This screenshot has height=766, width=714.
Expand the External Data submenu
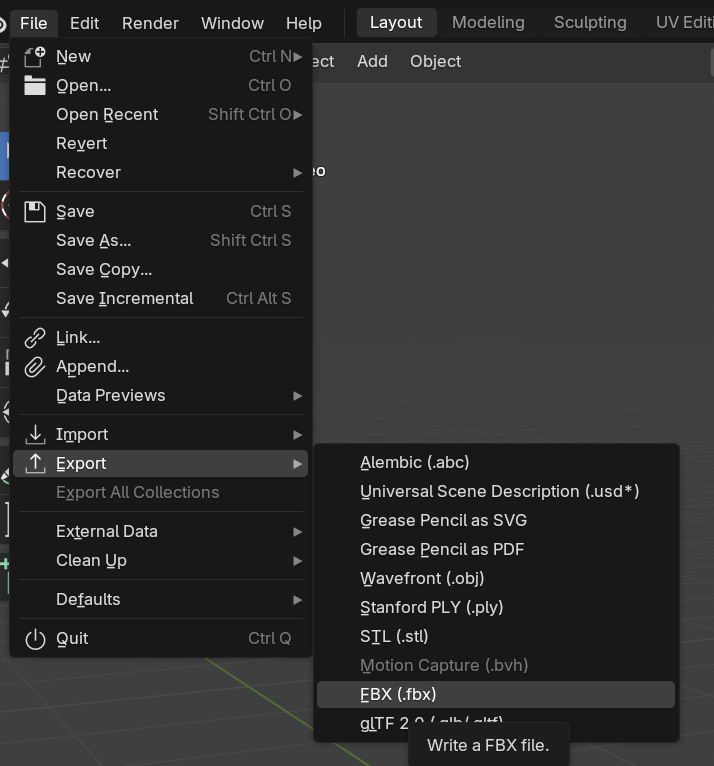tap(161, 532)
